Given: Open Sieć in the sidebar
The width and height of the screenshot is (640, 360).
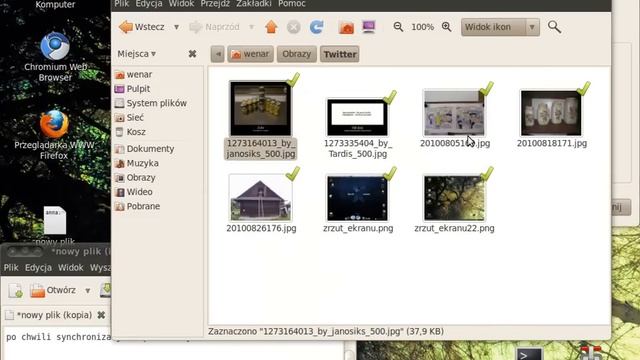Looking at the screenshot, I should click(x=129, y=118).
